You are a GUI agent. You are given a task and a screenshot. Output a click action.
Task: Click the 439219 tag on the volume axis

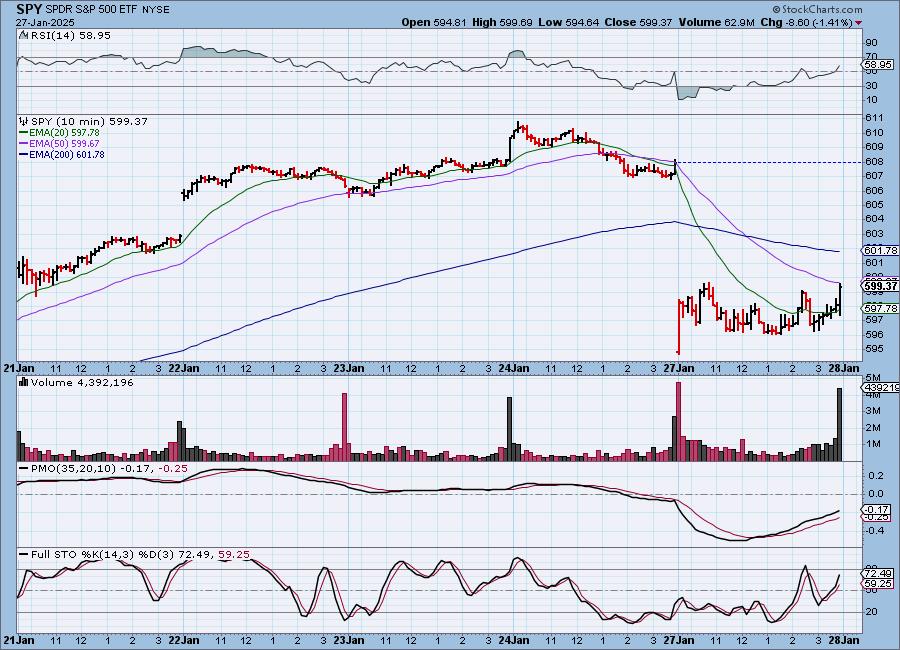point(880,388)
